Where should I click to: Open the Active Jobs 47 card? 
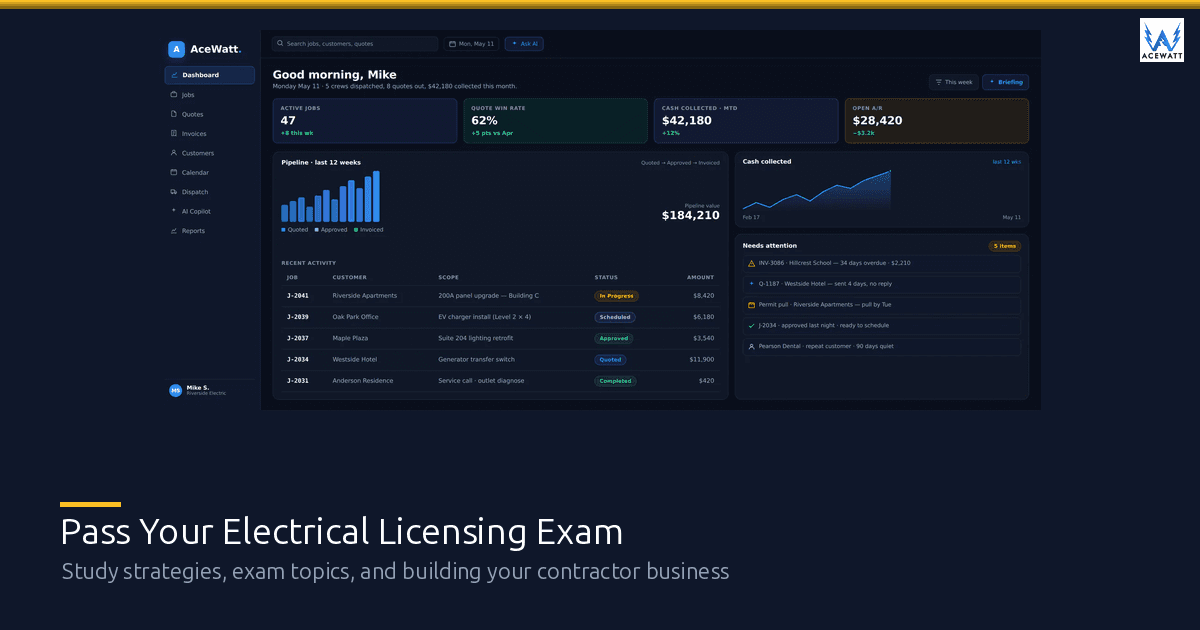tap(365, 121)
